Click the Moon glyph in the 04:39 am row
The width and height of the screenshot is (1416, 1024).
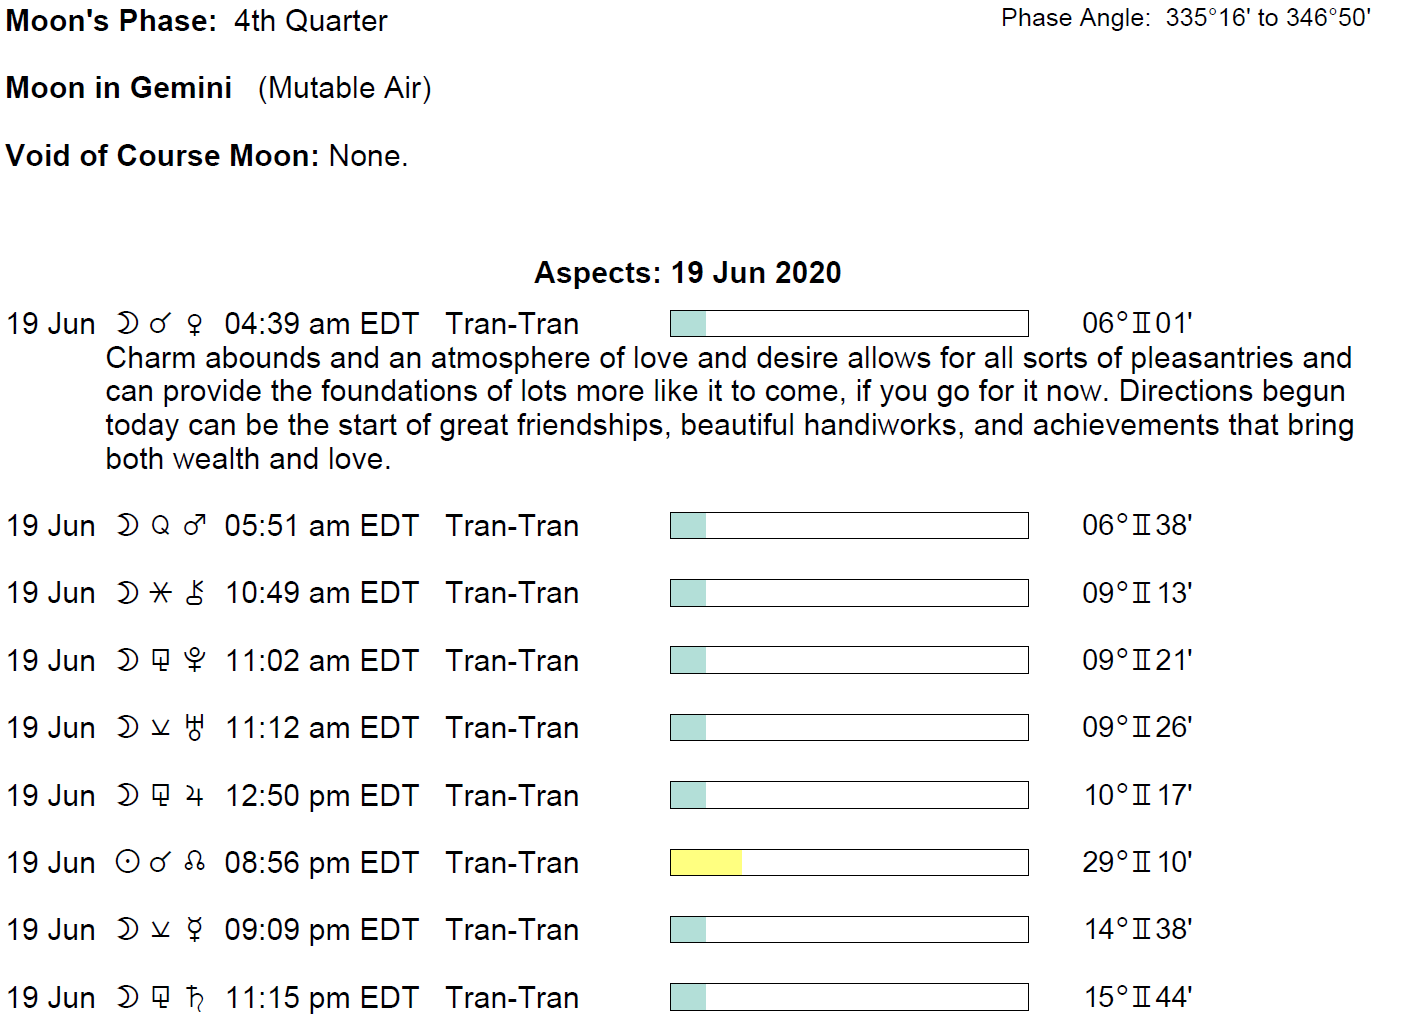pyautogui.click(x=127, y=324)
